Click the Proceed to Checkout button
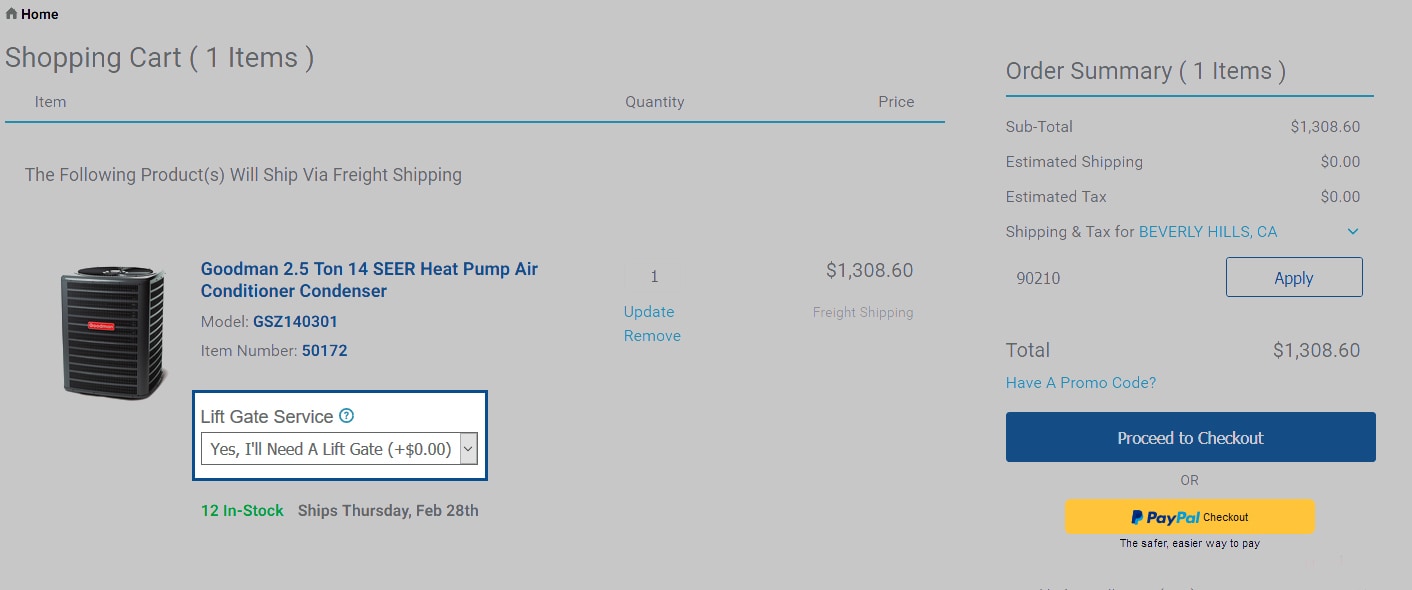The width and height of the screenshot is (1412, 590). [x=1190, y=438]
